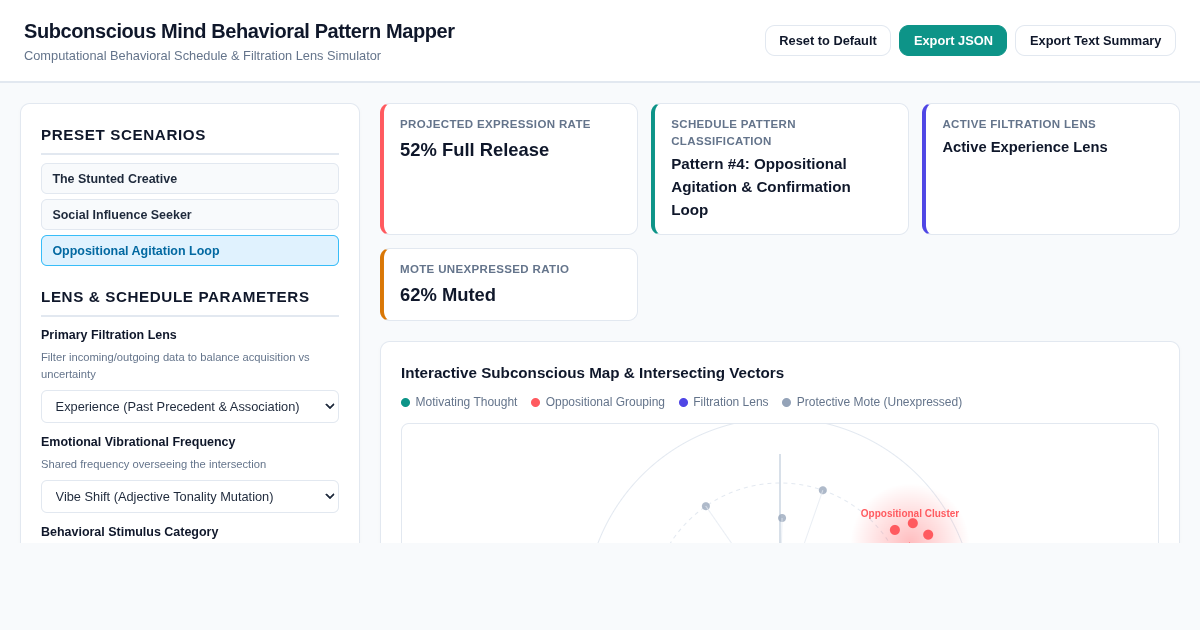Click the Active Filtration Lens card
1200x630 pixels.
coord(1051,169)
